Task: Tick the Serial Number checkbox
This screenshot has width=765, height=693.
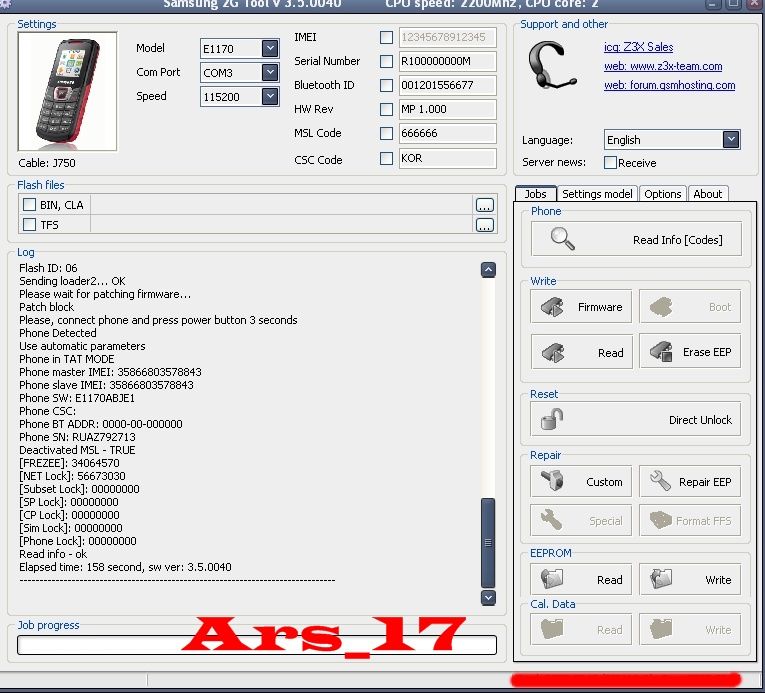Action: 386,61
